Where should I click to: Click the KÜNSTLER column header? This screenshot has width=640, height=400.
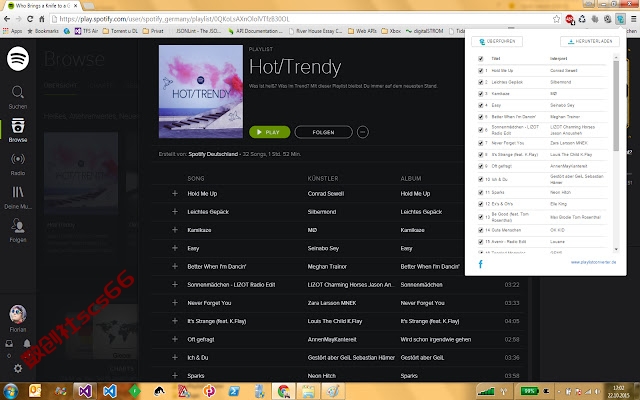pos(323,178)
